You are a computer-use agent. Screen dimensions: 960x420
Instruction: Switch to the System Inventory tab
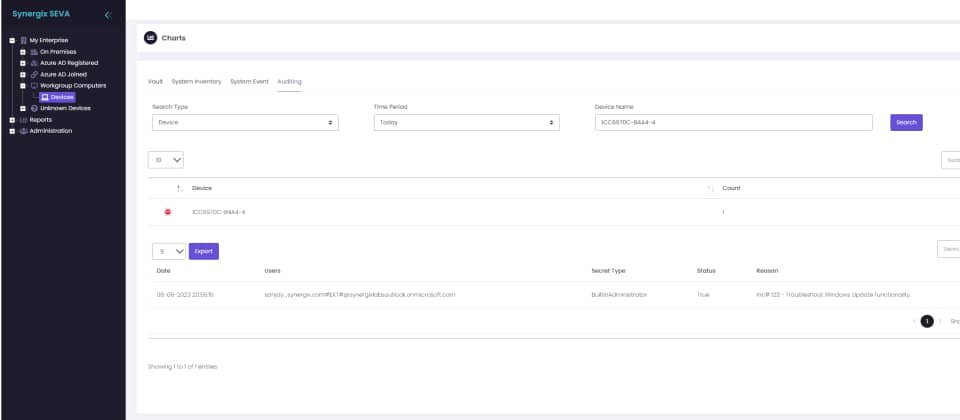[x=196, y=81]
